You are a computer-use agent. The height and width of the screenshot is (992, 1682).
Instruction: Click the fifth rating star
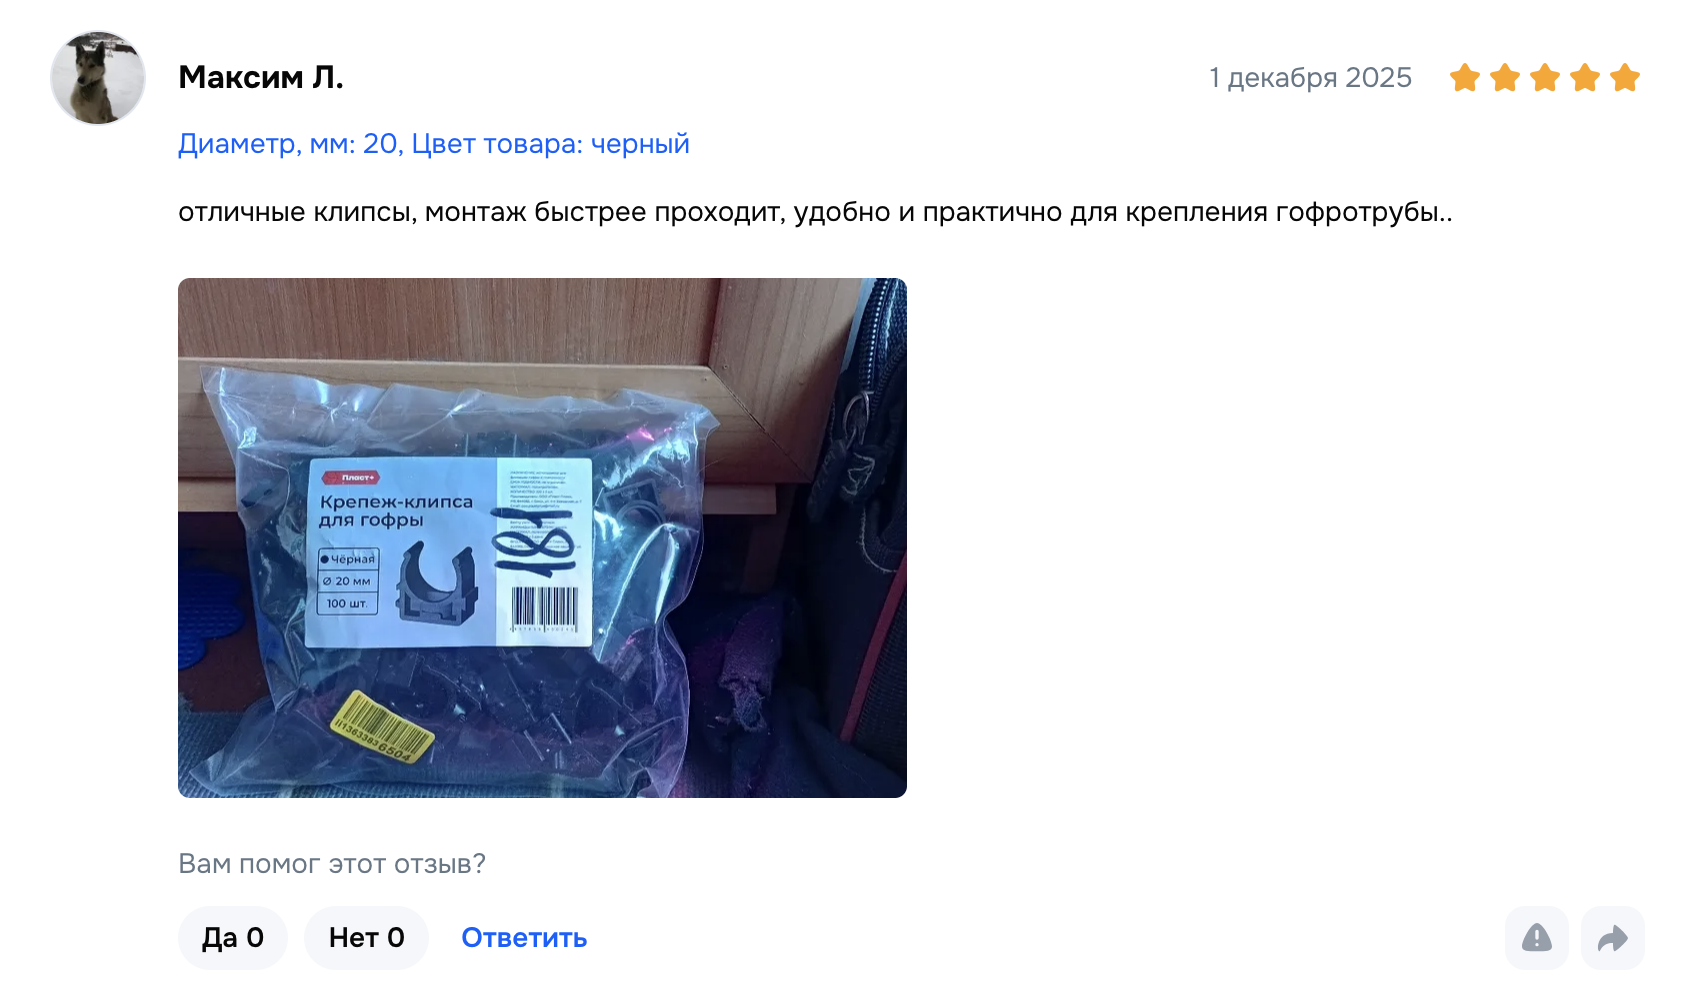[1625, 77]
